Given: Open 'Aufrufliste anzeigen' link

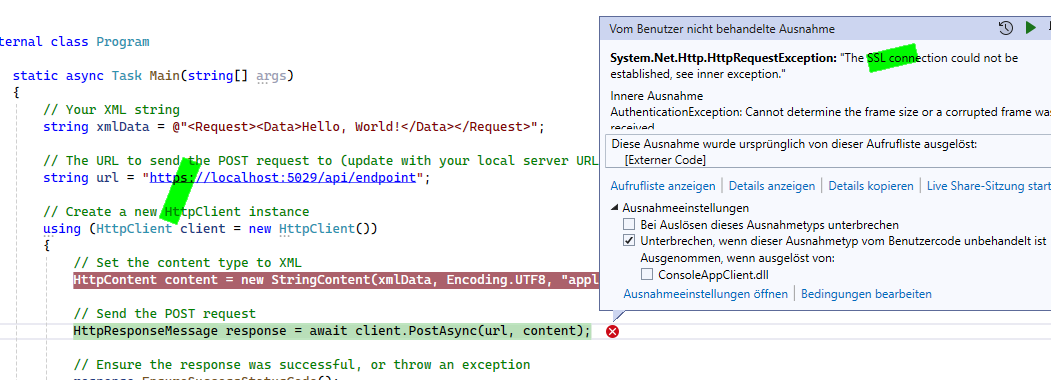Looking at the screenshot, I should pos(663,186).
